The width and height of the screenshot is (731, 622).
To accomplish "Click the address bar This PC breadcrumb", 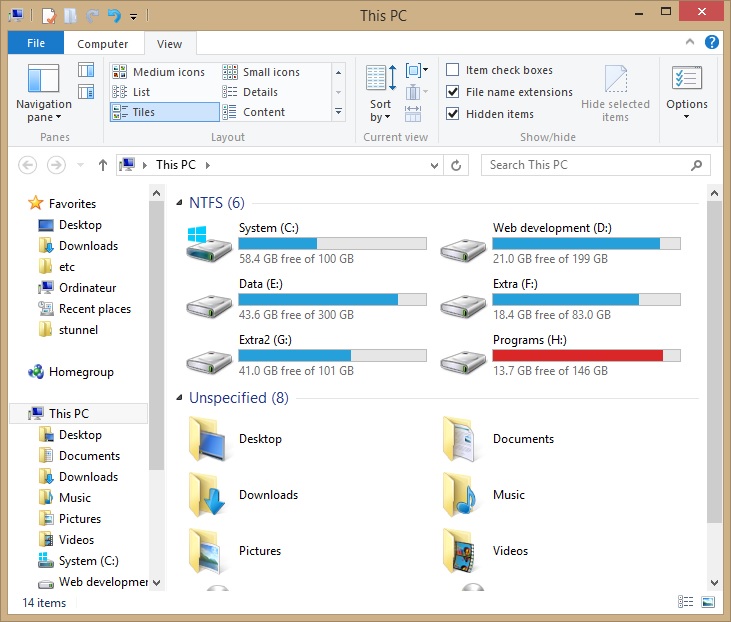I will 176,165.
